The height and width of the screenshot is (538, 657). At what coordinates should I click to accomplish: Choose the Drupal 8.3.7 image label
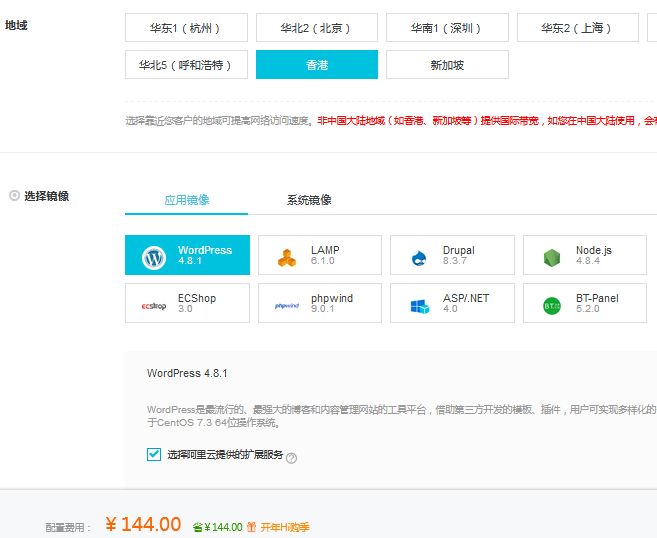coord(459,255)
